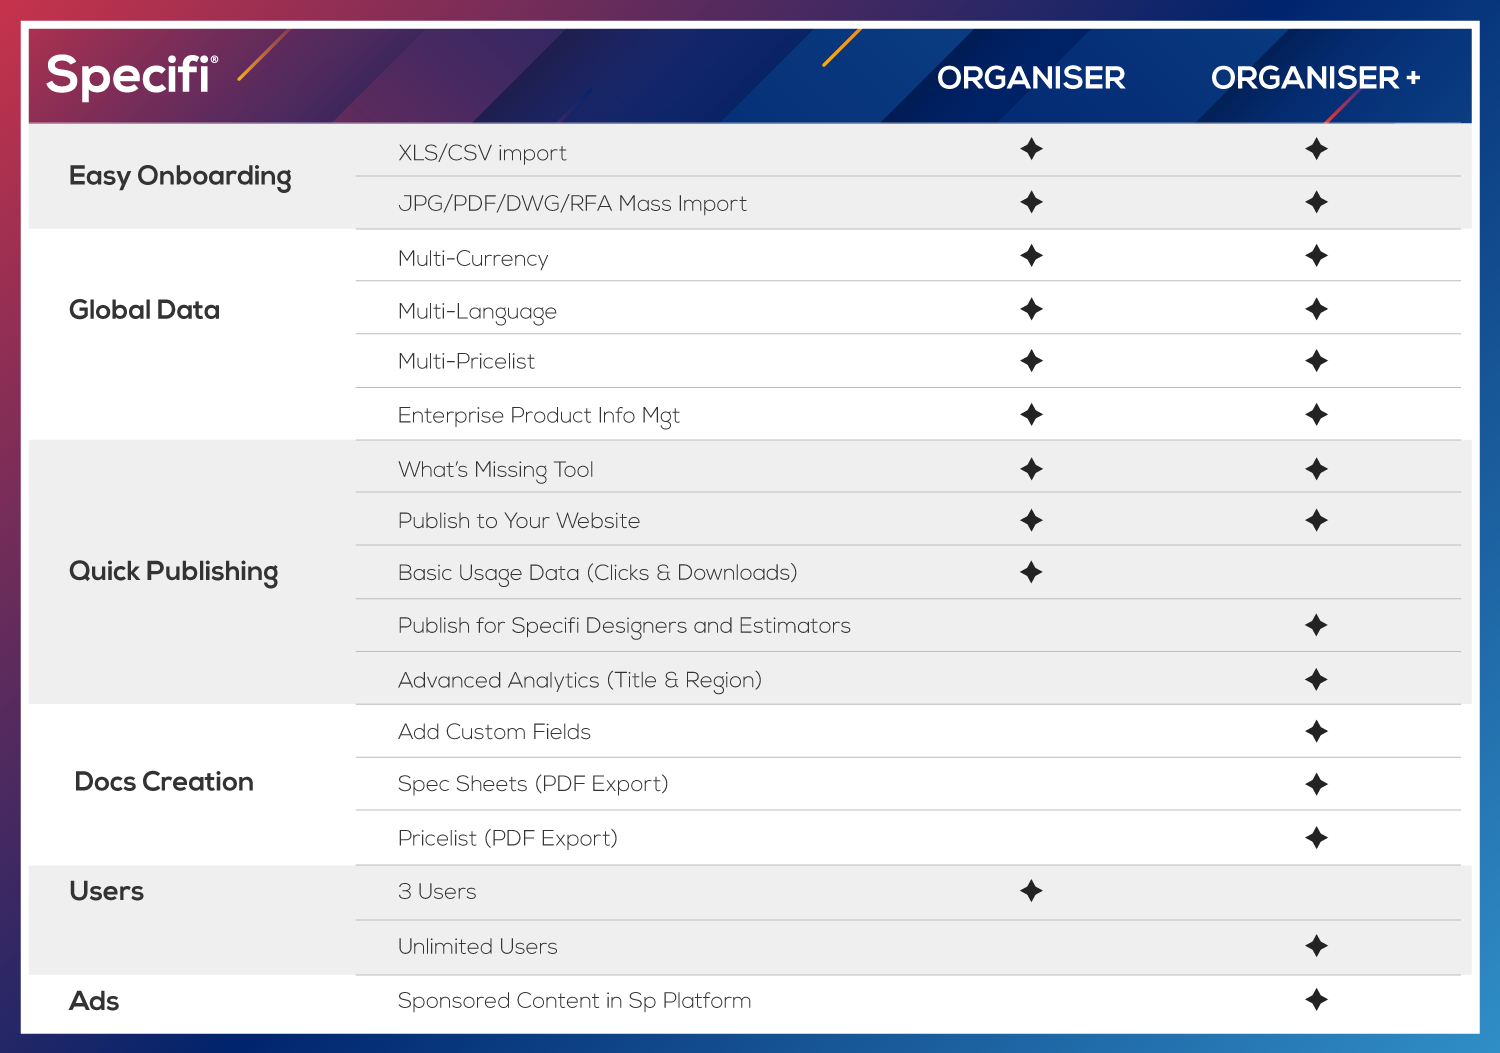Click Organiser star for Enterprise Product Info Mgt
1500x1053 pixels.
pos(1031,414)
